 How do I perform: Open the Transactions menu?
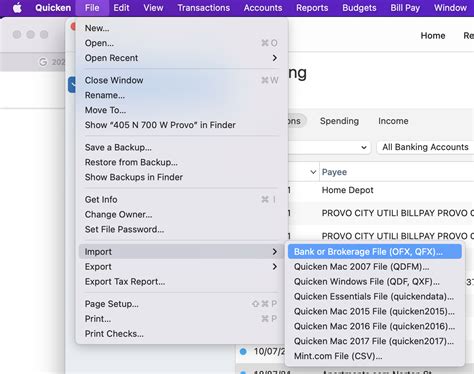click(204, 8)
